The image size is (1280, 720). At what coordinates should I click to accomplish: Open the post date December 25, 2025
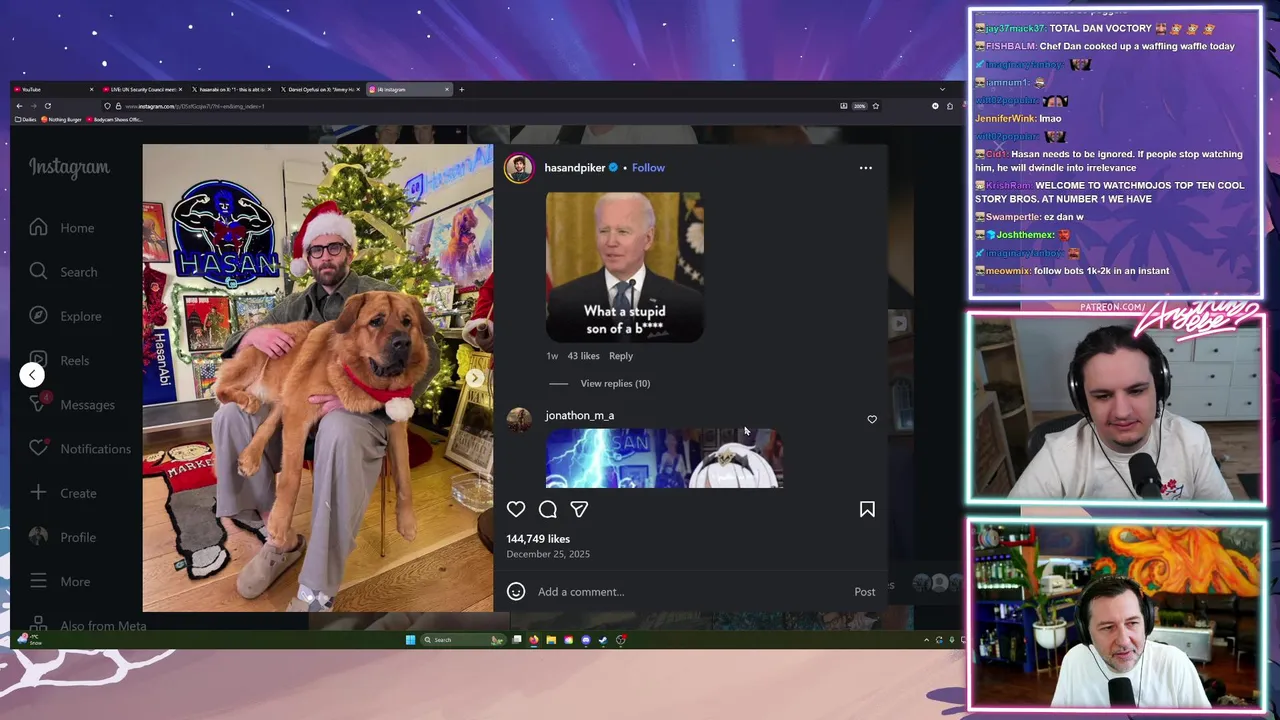[x=548, y=554]
